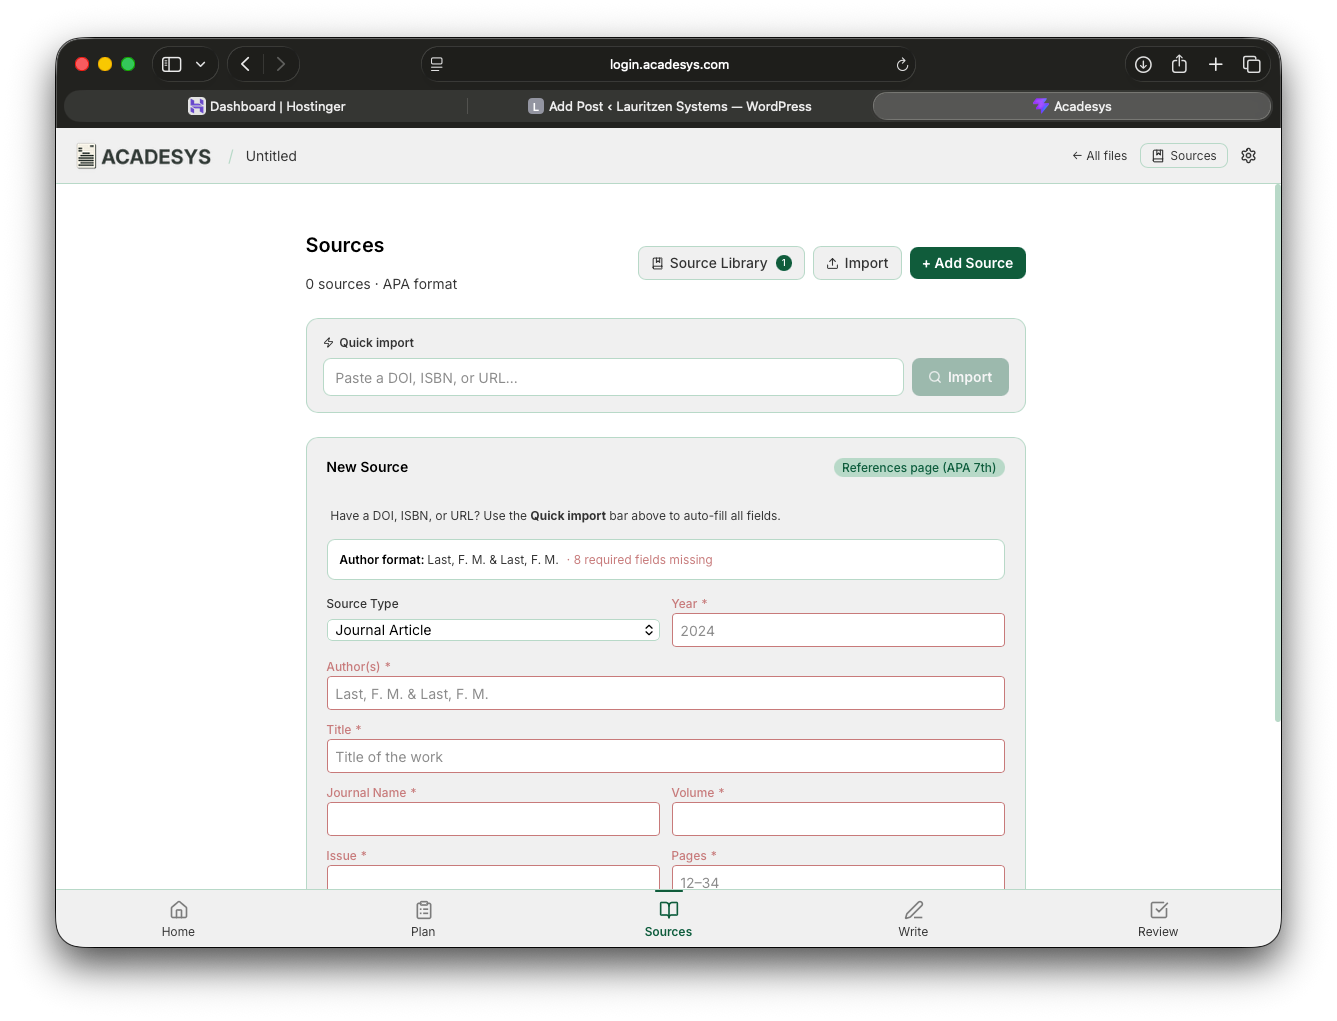Click the login.acadesys.com address bar
Image resolution: width=1337 pixels, height=1021 pixels.
pyautogui.click(x=668, y=64)
